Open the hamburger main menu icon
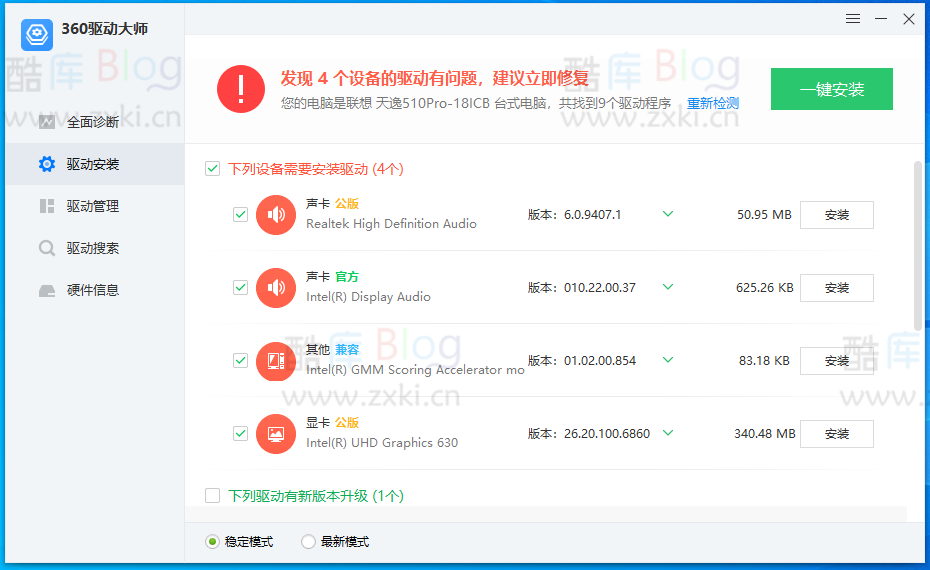Image resolution: width=930 pixels, height=570 pixels. tap(853, 19)
